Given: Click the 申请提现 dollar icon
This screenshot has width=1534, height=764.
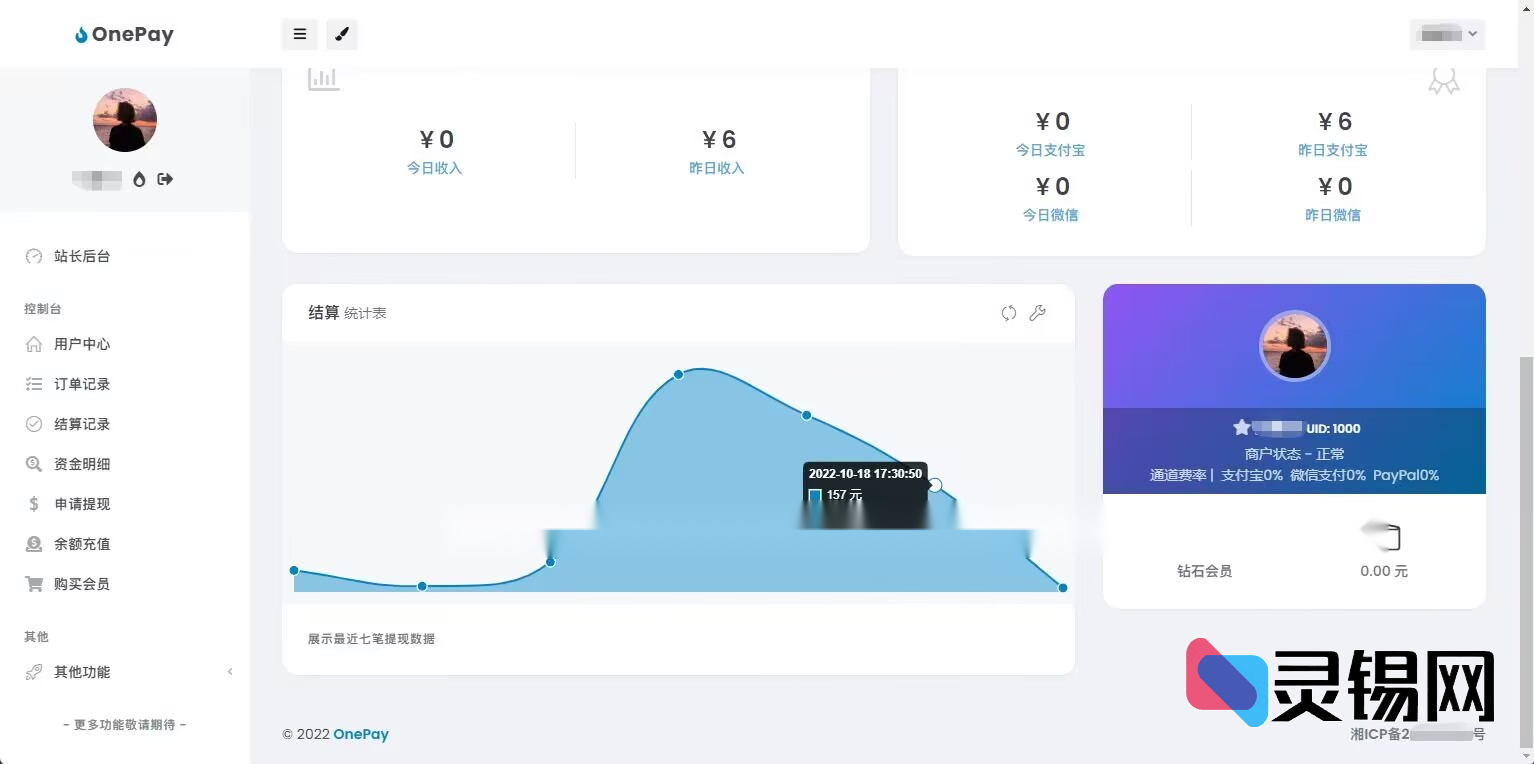Looking at the screenshot, I should 34,504.
